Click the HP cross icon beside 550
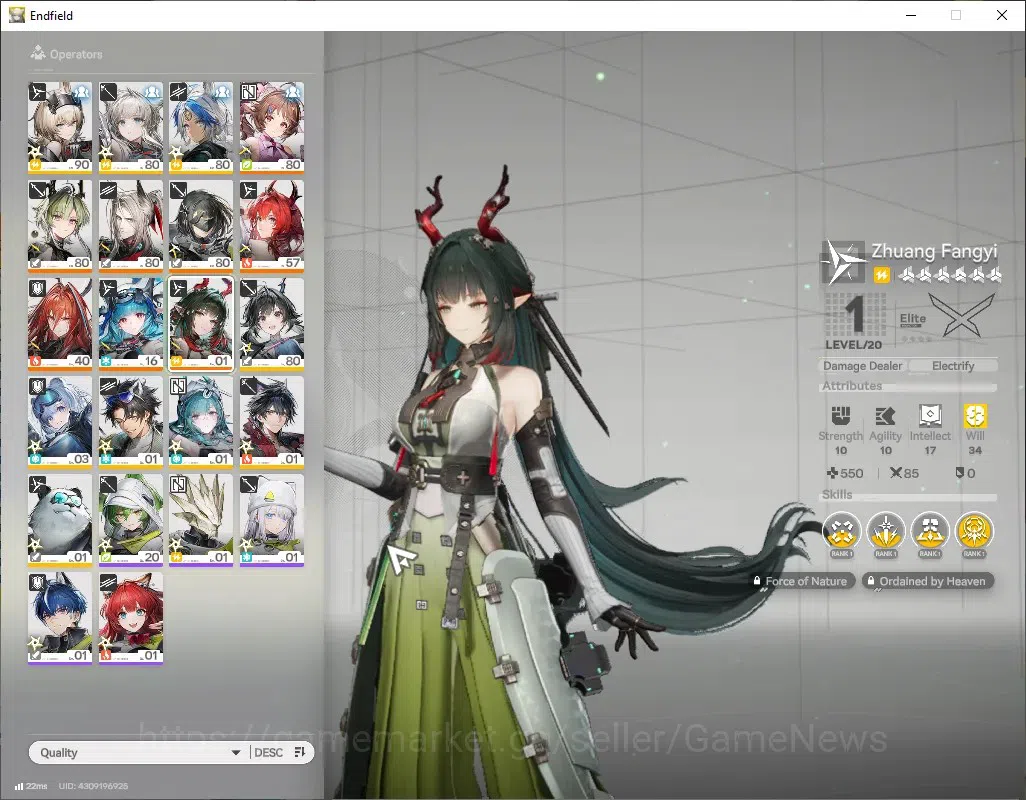 (x=832, y=473)
